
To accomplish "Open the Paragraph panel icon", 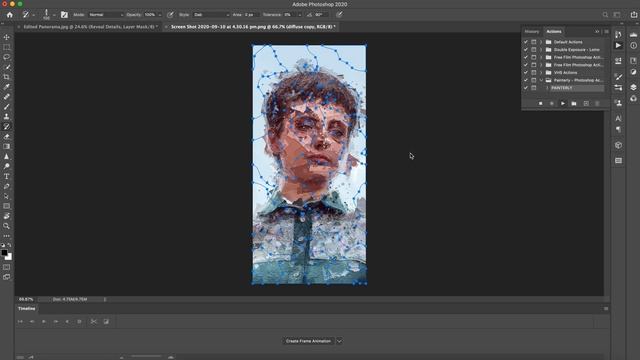I will click(x=618, y=129).
